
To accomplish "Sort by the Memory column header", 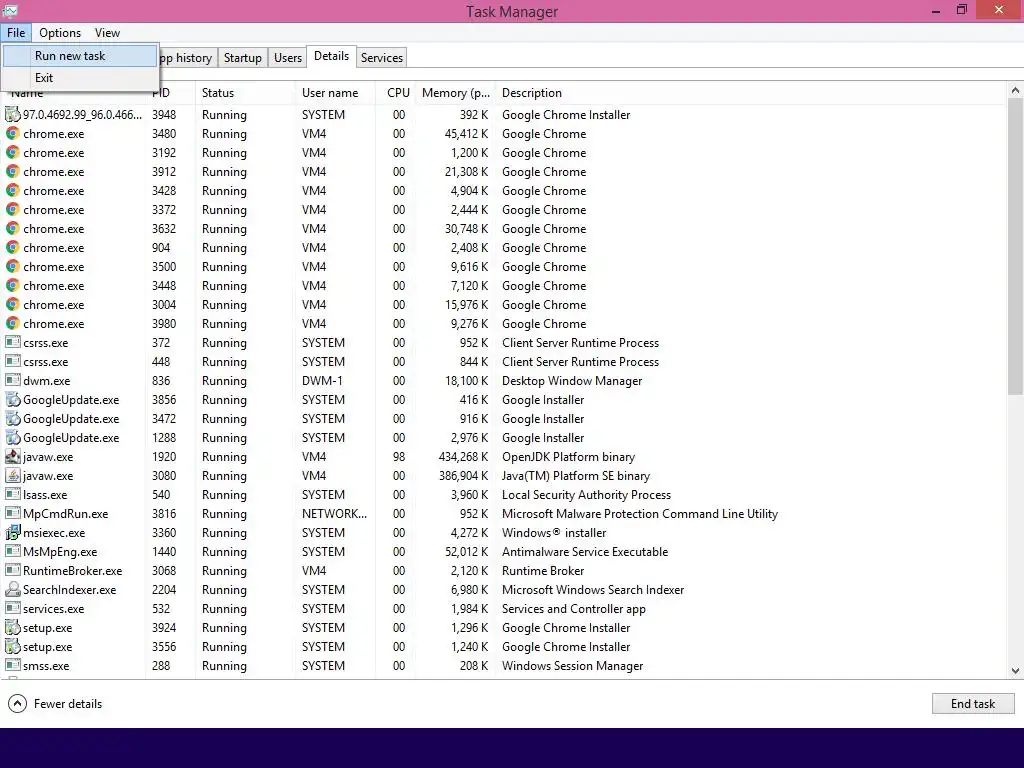I will click(x=455, y=93).
